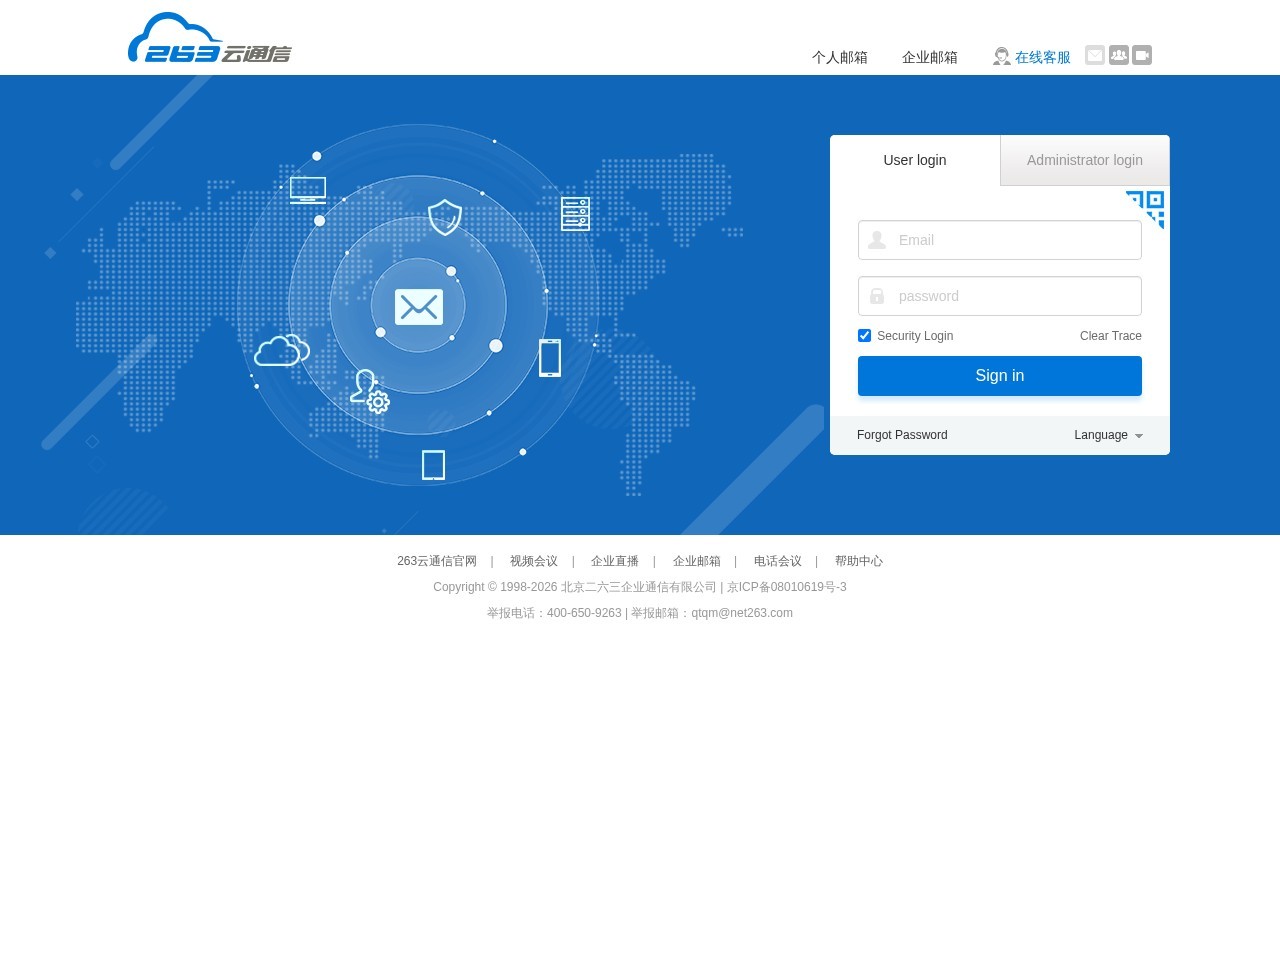The width and height of the screenshot is (1280, 960).
Task: Open the group contacts icon in the header
Action: (x=1118, y=56)
